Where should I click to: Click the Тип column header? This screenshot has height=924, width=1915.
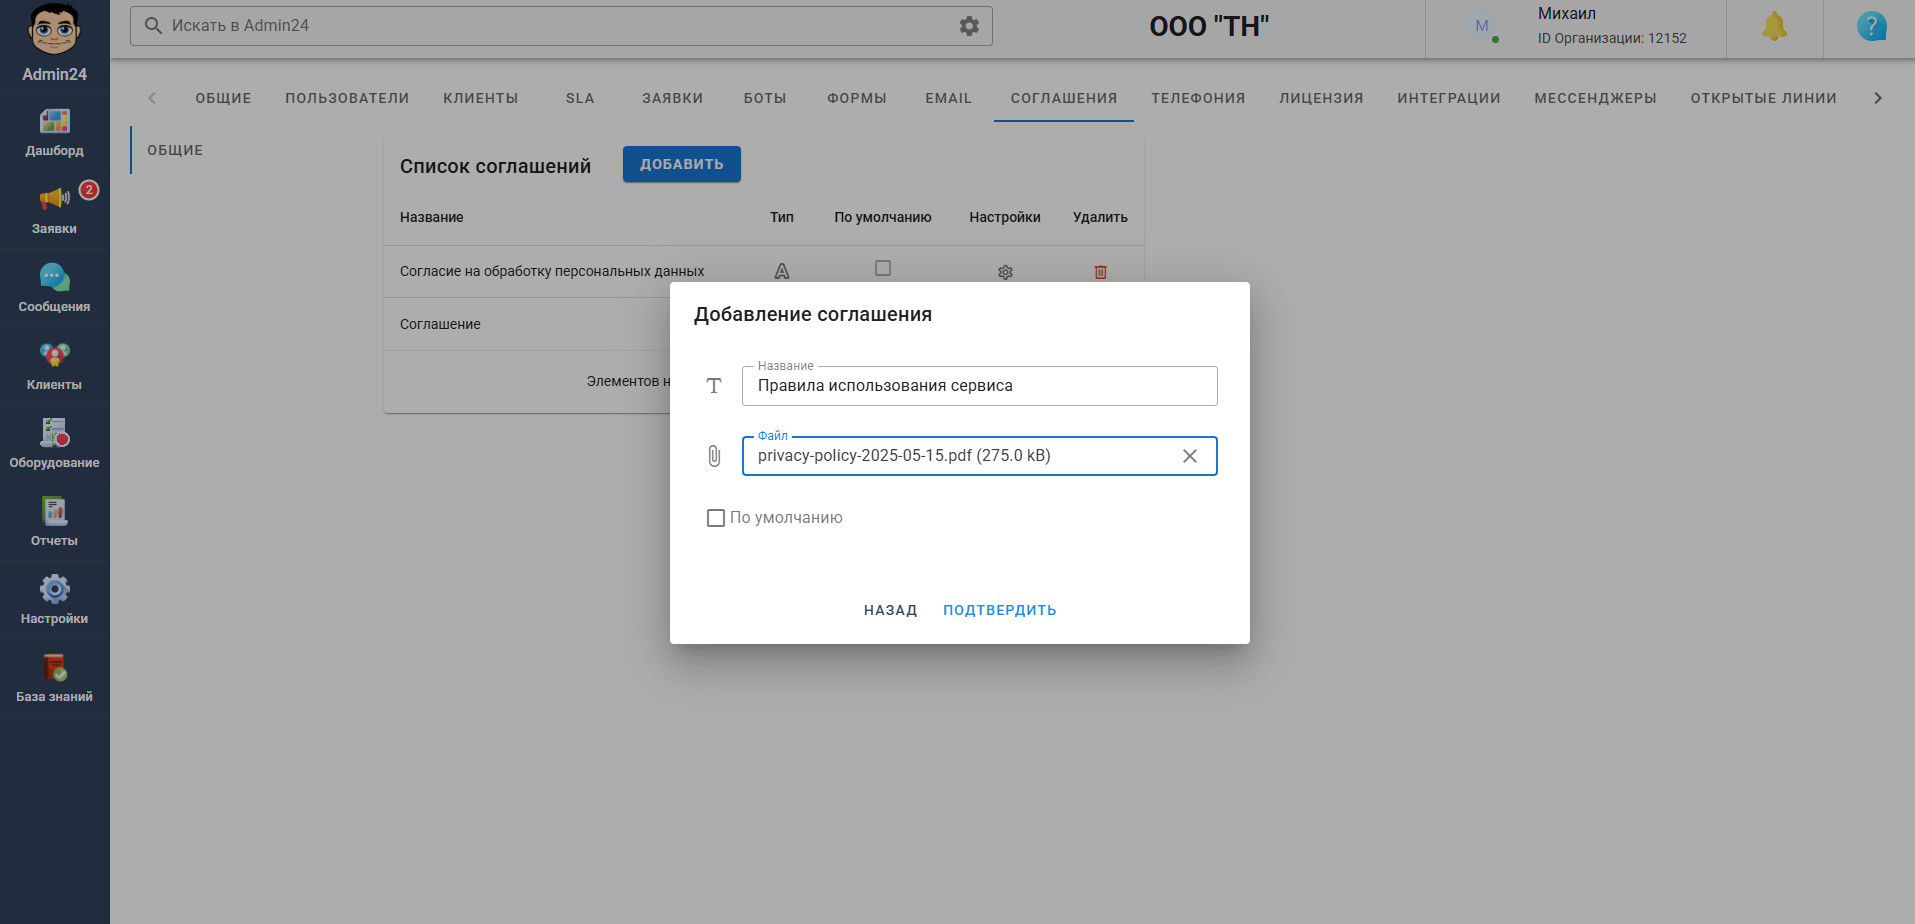point(782,217)
